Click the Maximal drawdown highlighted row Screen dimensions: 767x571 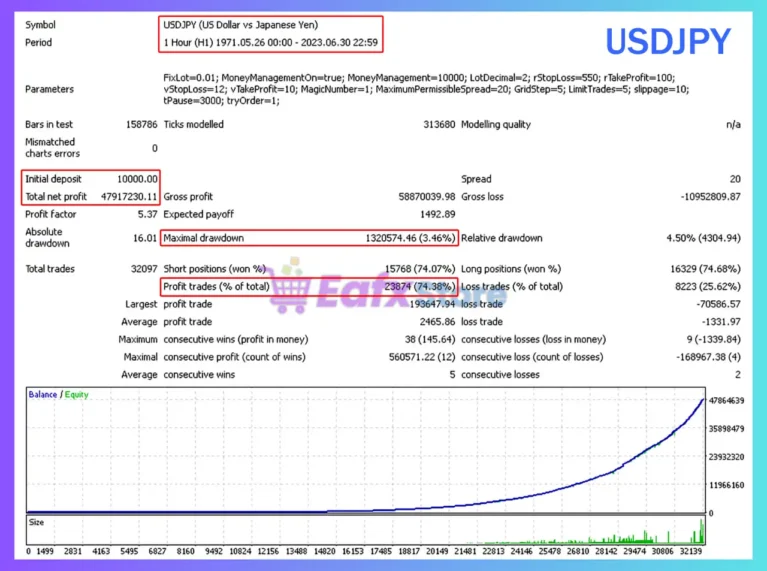click(x=309, y=239)
